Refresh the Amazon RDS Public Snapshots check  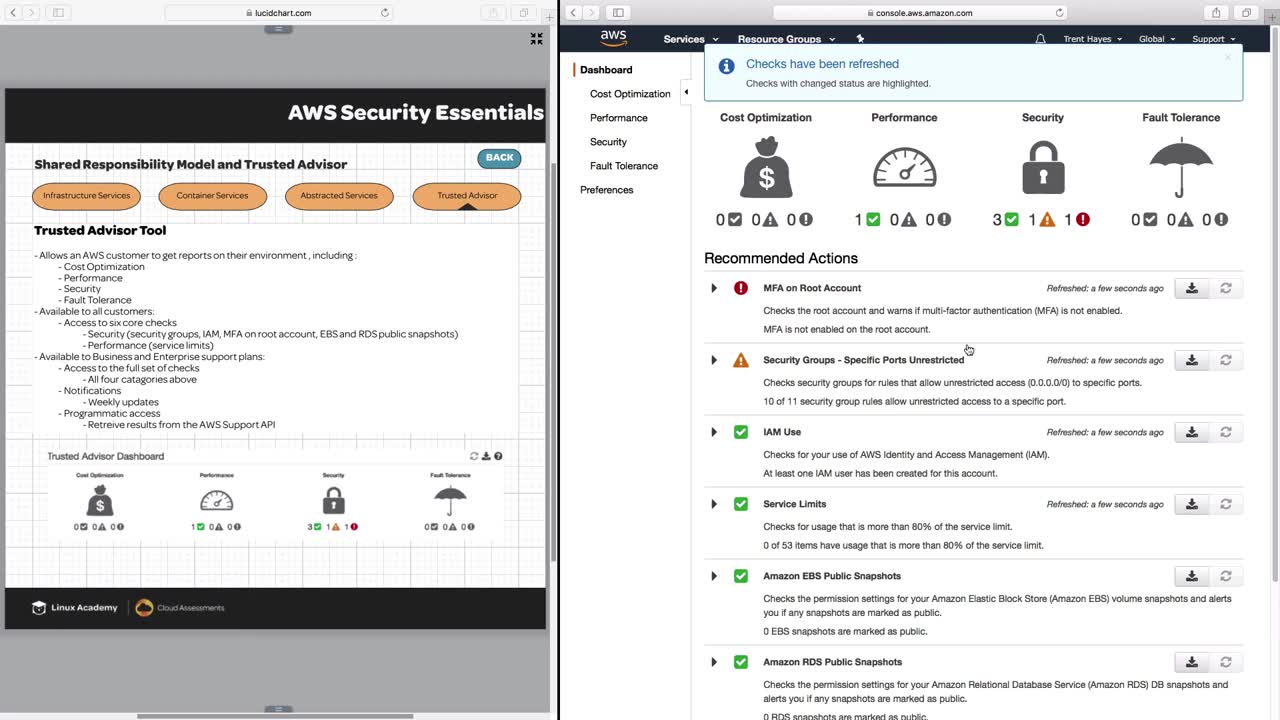coord(1225,662)
